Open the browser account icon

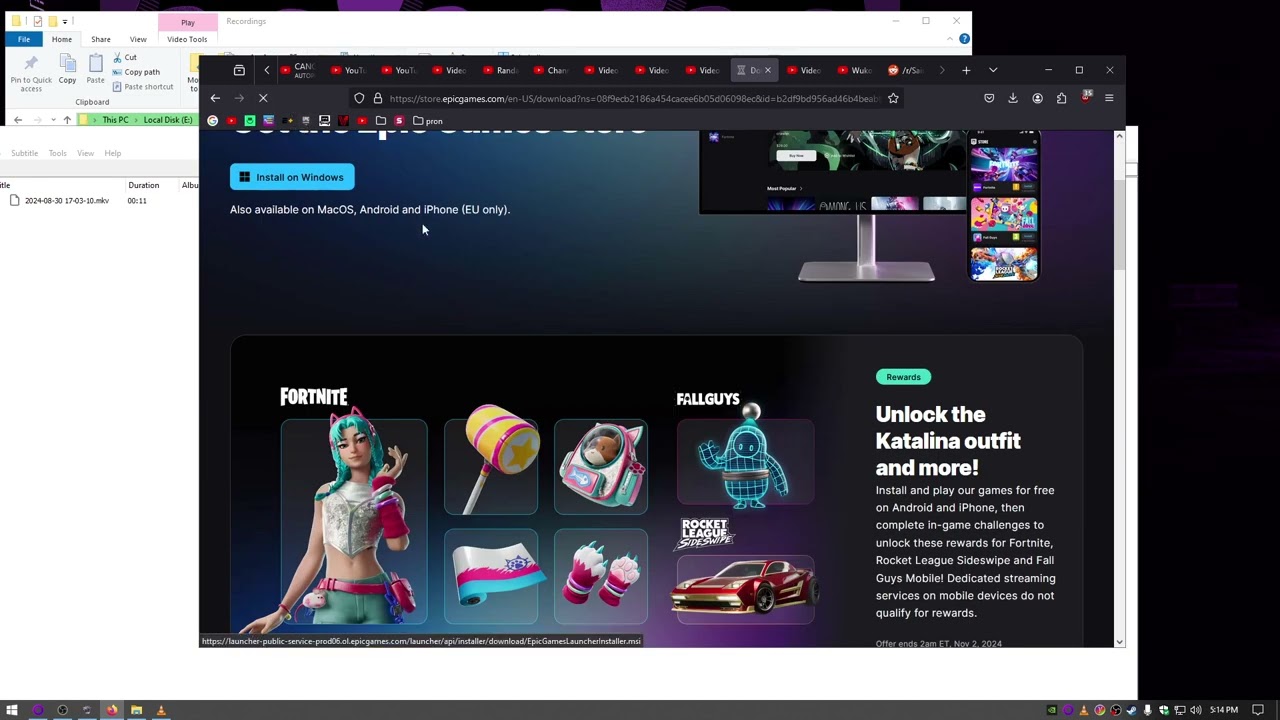(x=1037, y=98)
